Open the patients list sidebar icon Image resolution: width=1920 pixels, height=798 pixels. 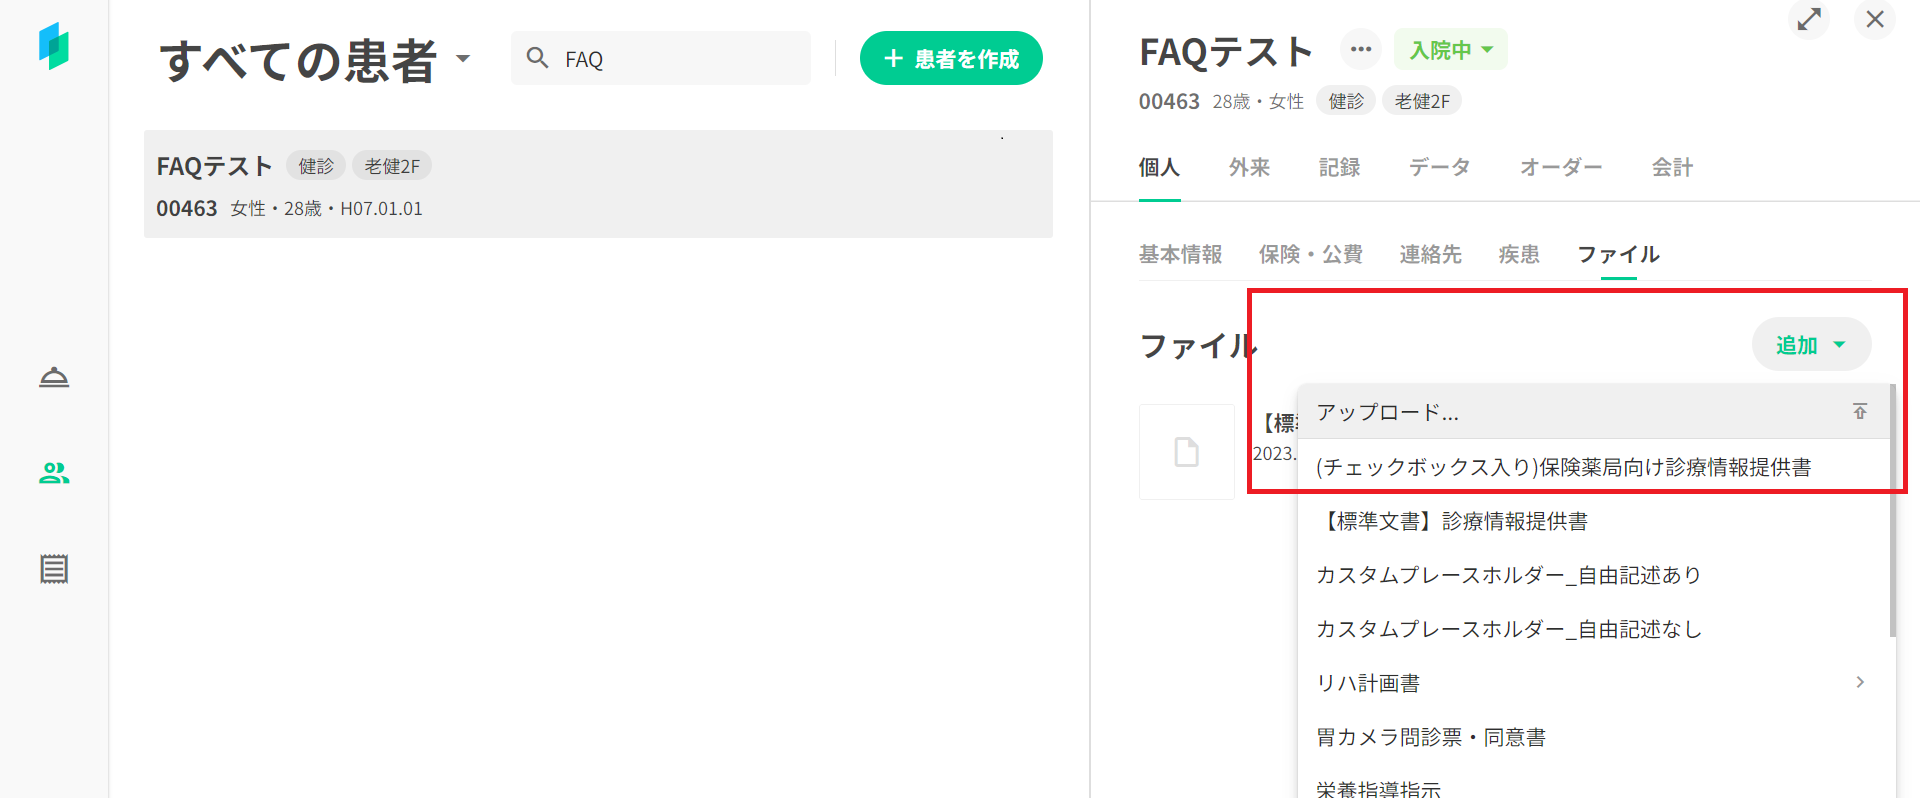click(54, 473)
